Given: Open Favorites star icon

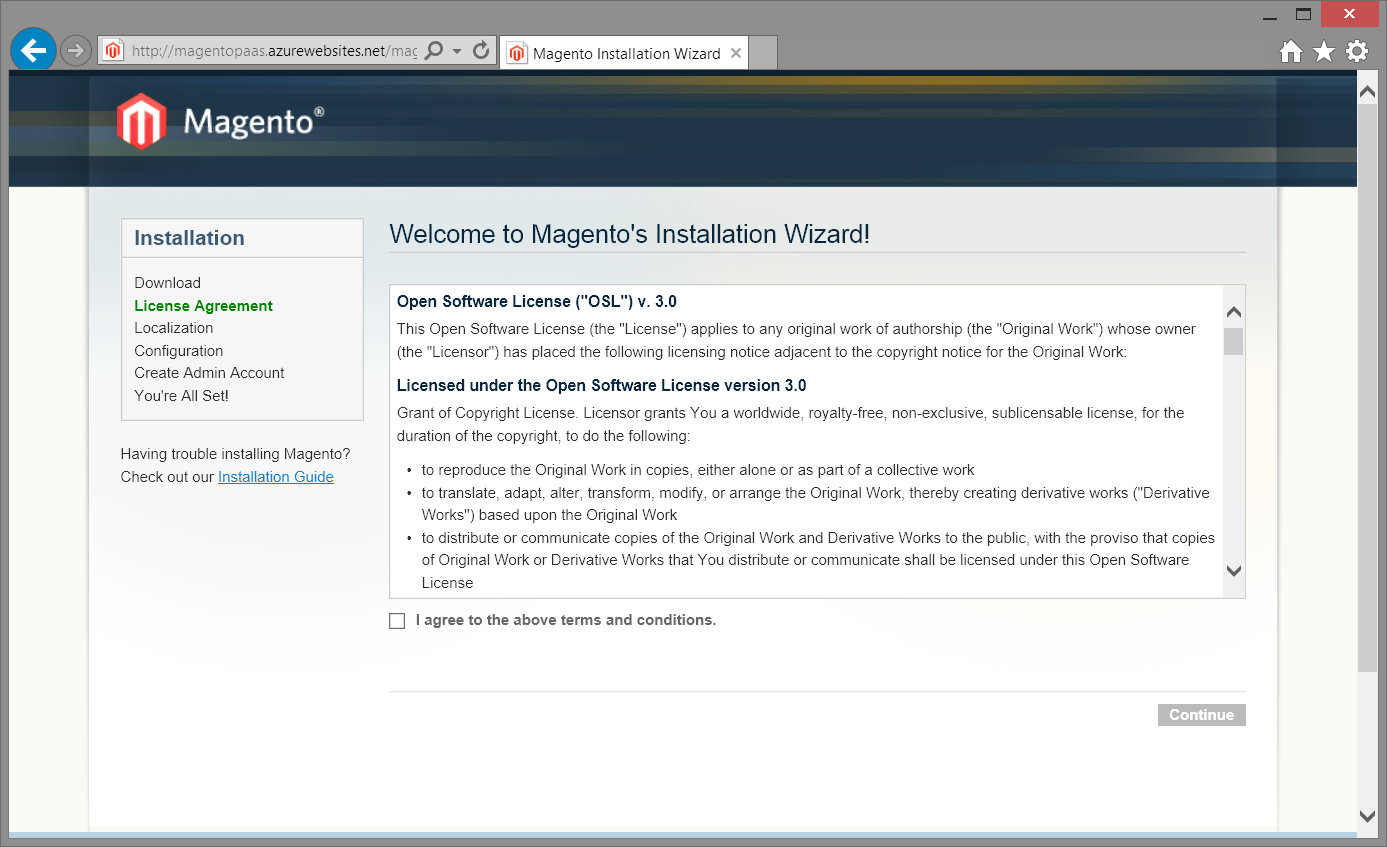Looking at the screenshot, I should [x=1324, y=51].
